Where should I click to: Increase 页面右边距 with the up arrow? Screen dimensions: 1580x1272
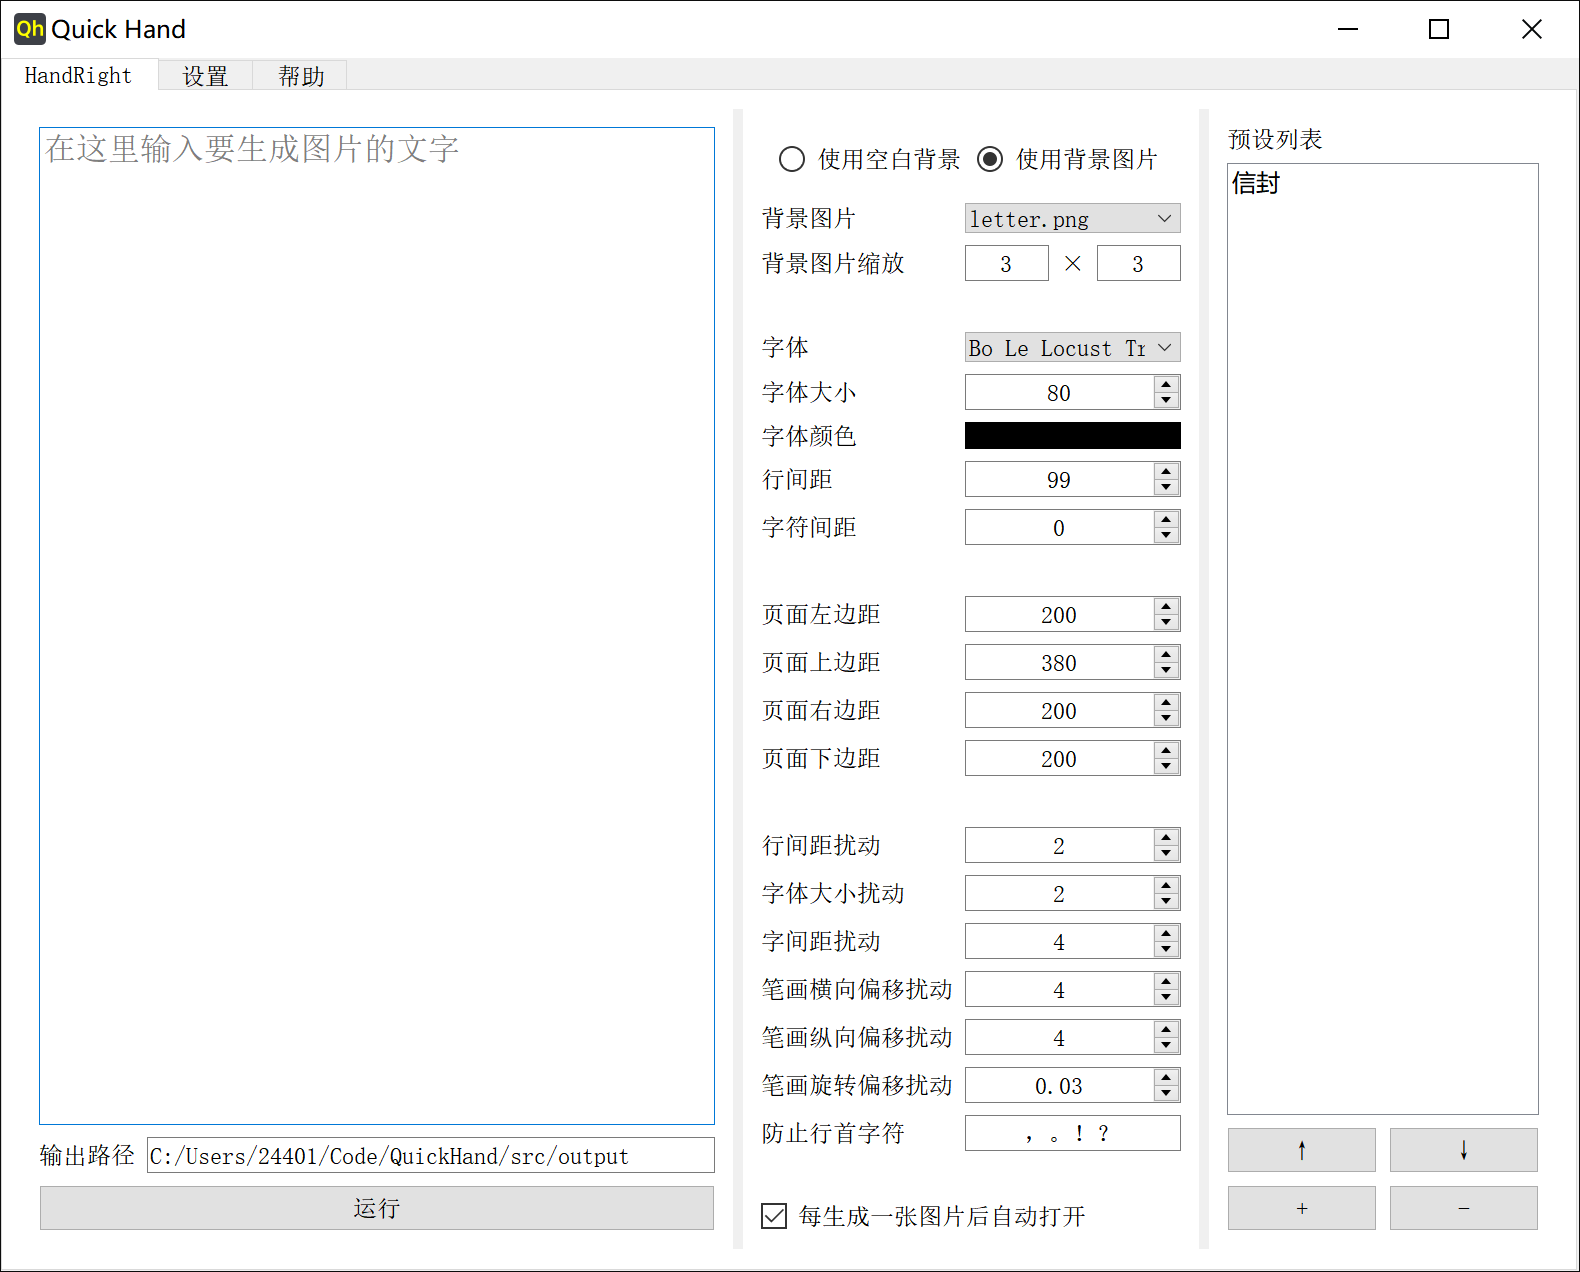[x=1167, y=702]
